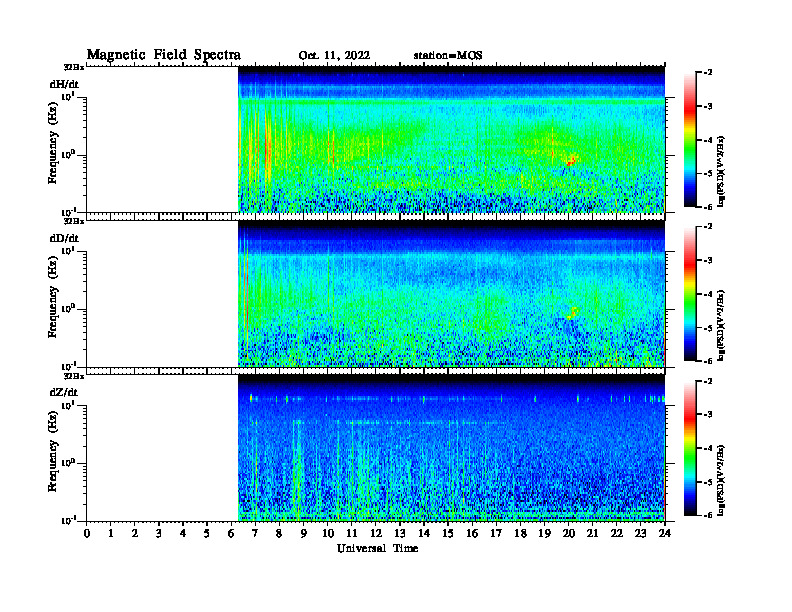Click hour "13" on the Universal Time axis
Viewport: 792px width, 612px height.
coord(400,534)
